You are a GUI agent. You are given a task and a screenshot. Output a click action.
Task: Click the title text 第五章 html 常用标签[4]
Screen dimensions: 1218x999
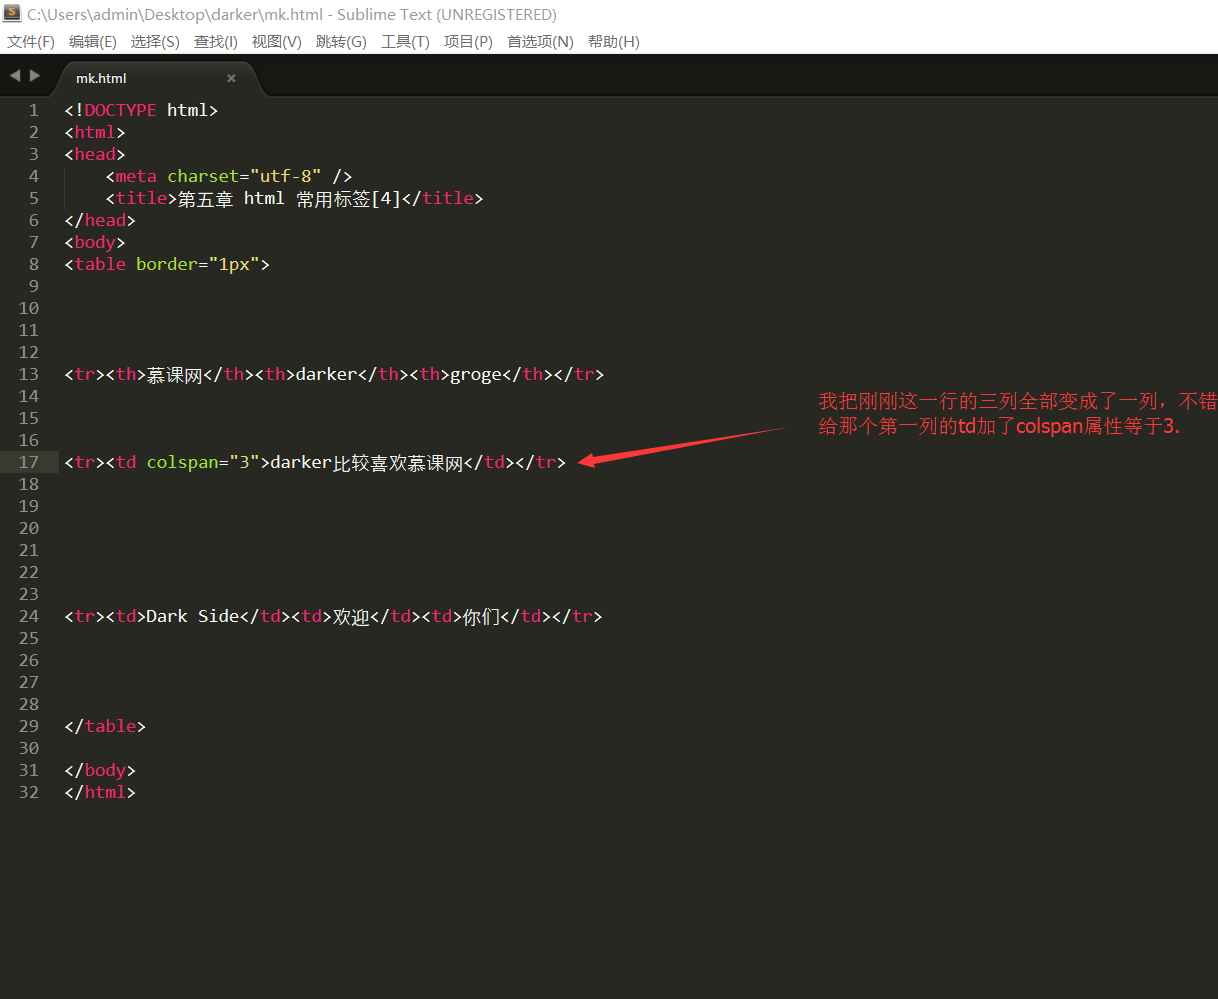(x=289, y=198)
